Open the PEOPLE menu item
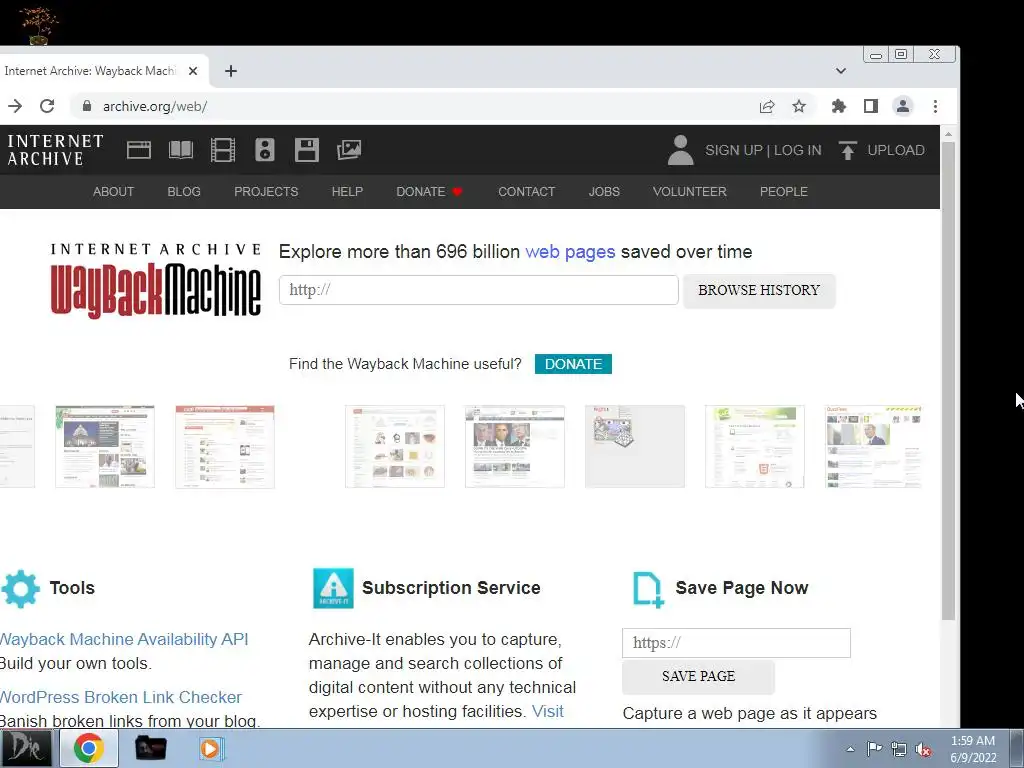 click(784, 191)
